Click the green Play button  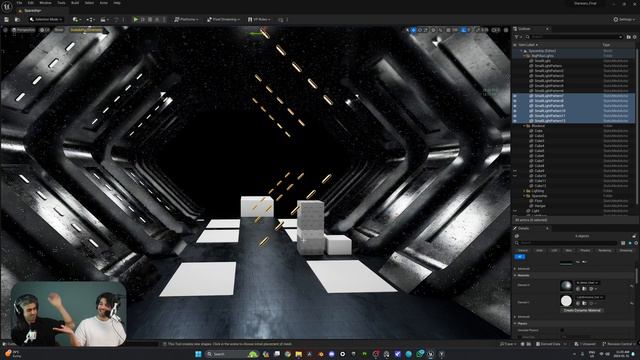tap(136, 19)
